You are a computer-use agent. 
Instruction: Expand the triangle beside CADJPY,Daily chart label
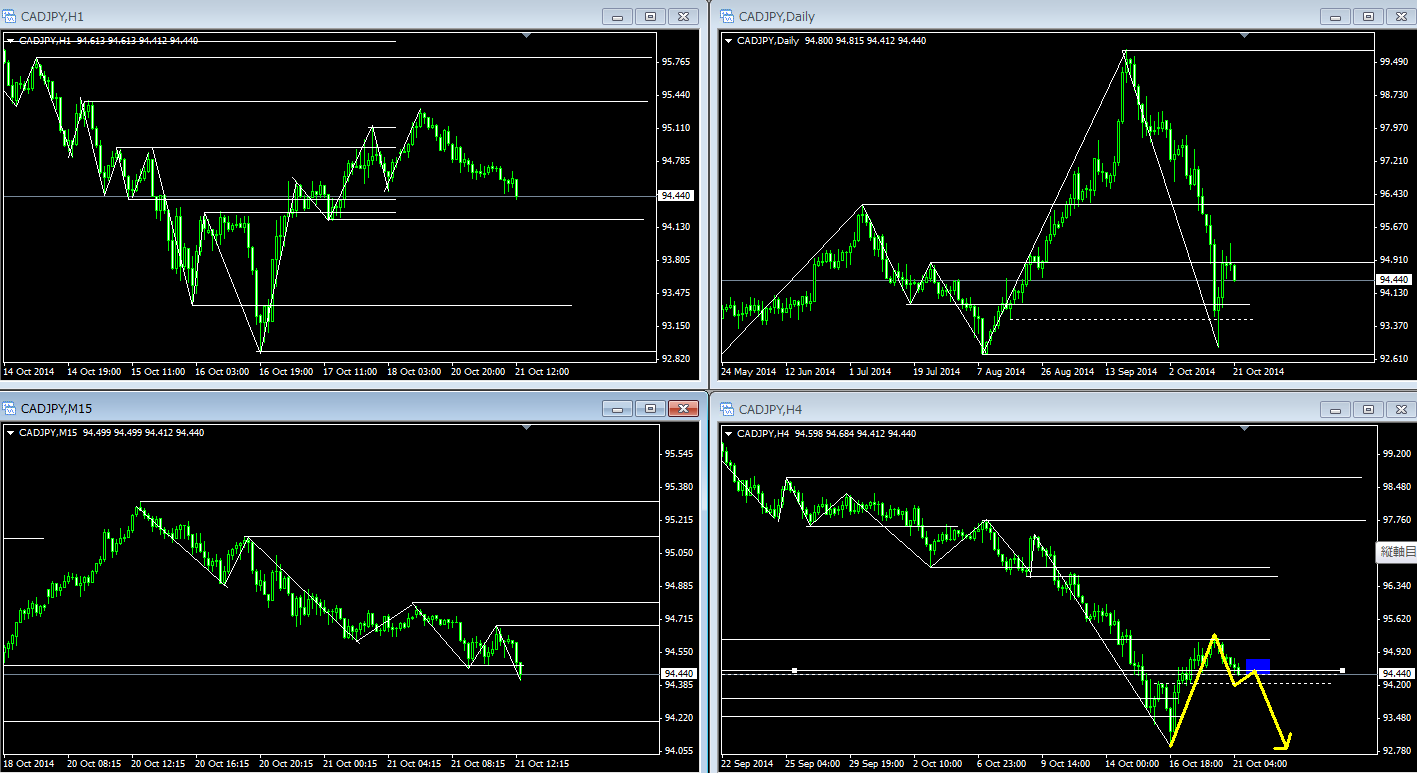(728, 41)
